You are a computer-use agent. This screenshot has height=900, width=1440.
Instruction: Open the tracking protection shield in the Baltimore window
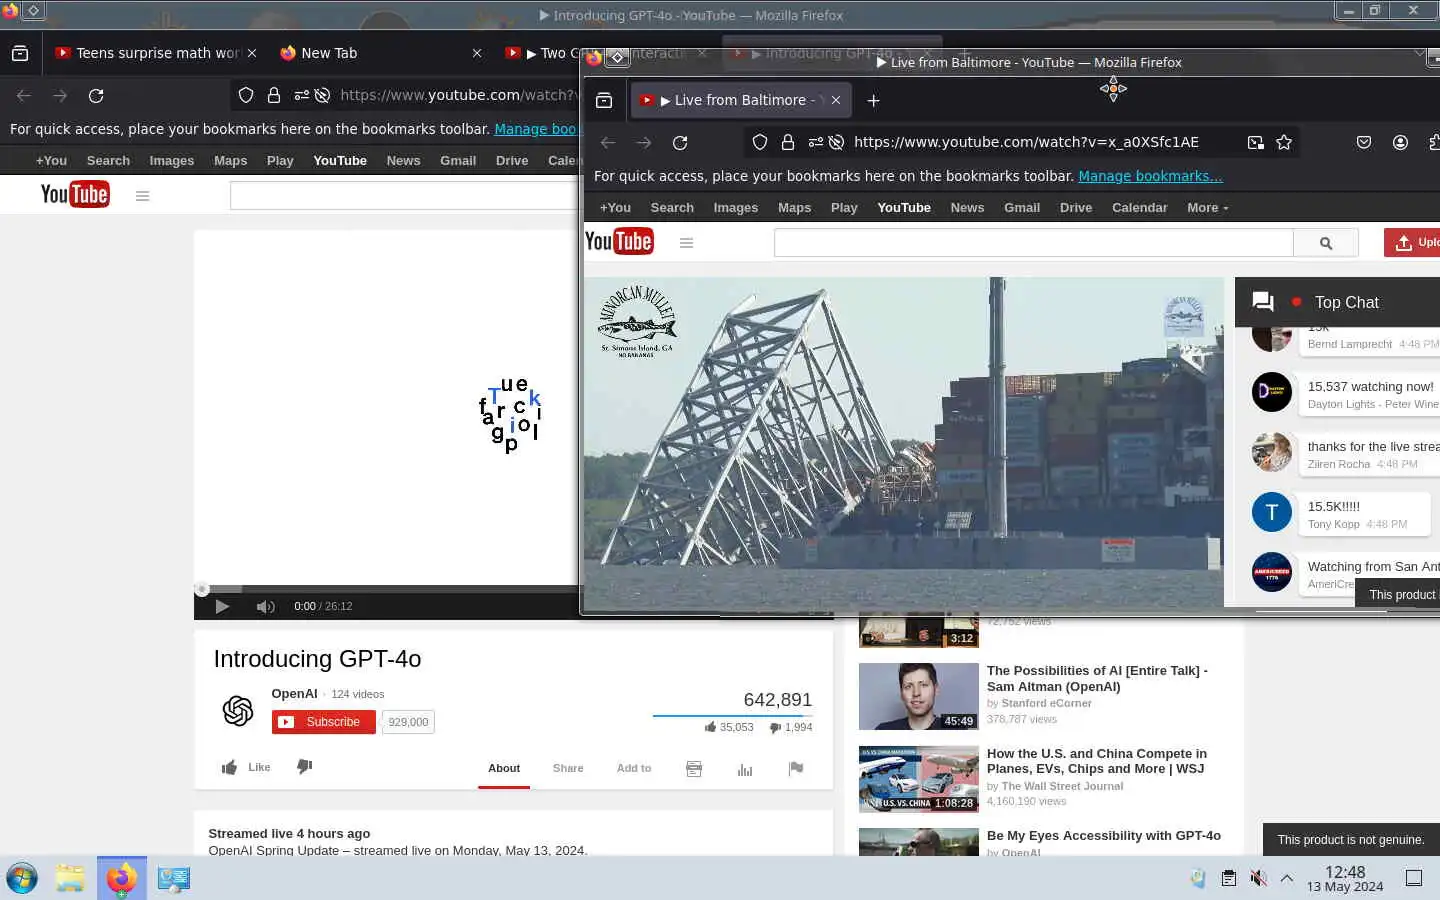coord(760,143)
